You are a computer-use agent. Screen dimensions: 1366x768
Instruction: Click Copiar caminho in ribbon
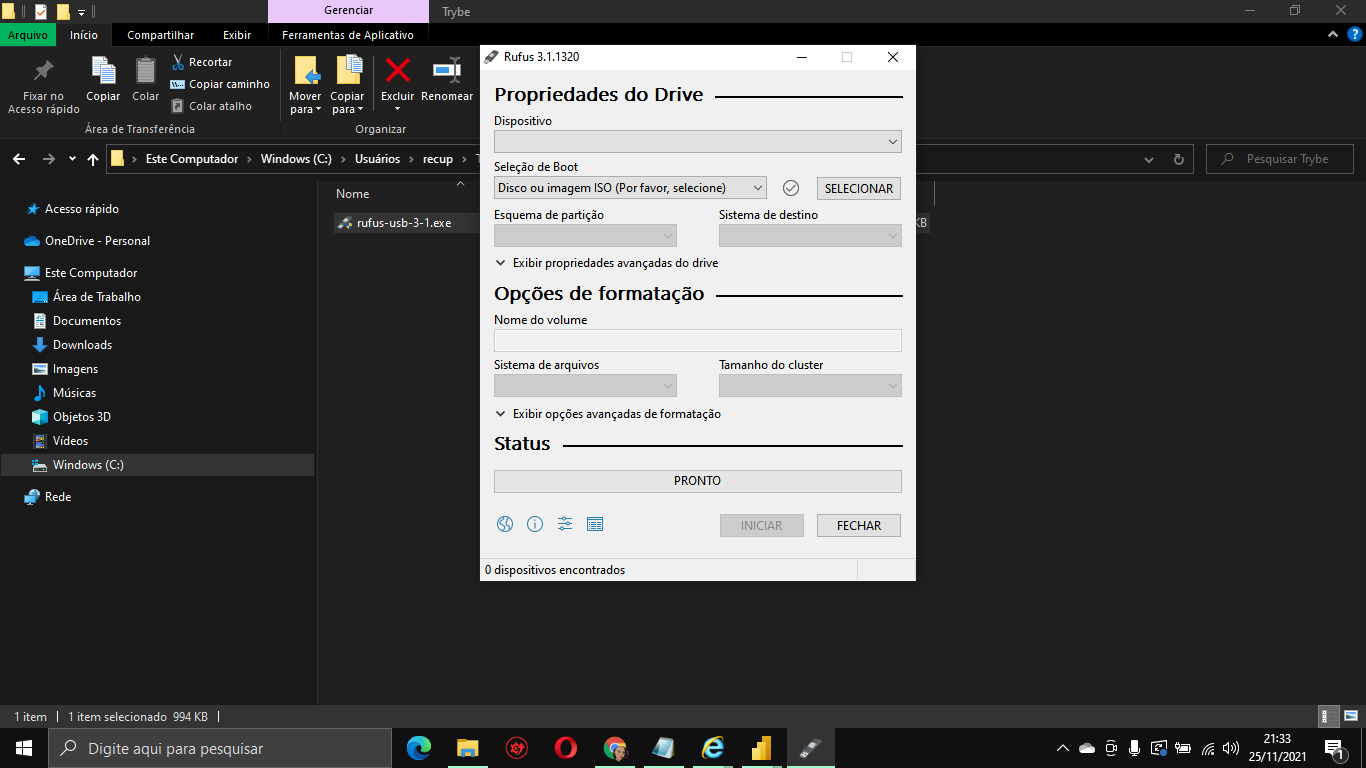(x=220, y=84)
